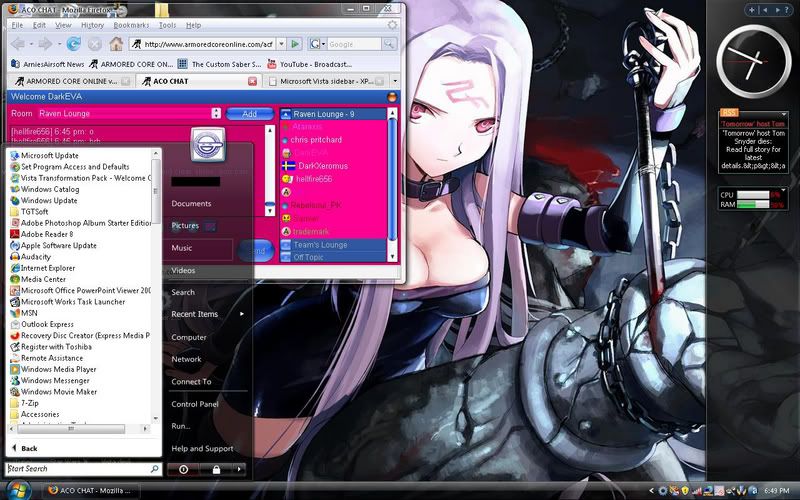
Task: Click the Add room button
Action: pos(249,114)
